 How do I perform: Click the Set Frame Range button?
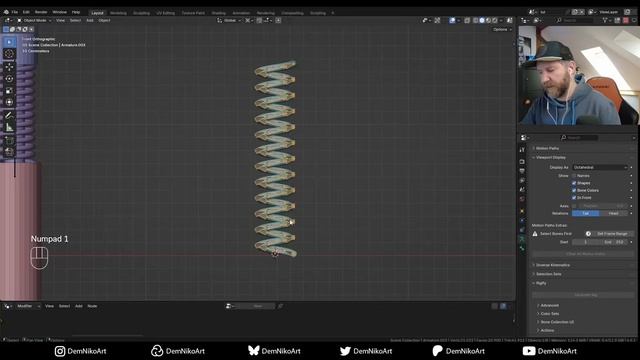coord(612,234)
